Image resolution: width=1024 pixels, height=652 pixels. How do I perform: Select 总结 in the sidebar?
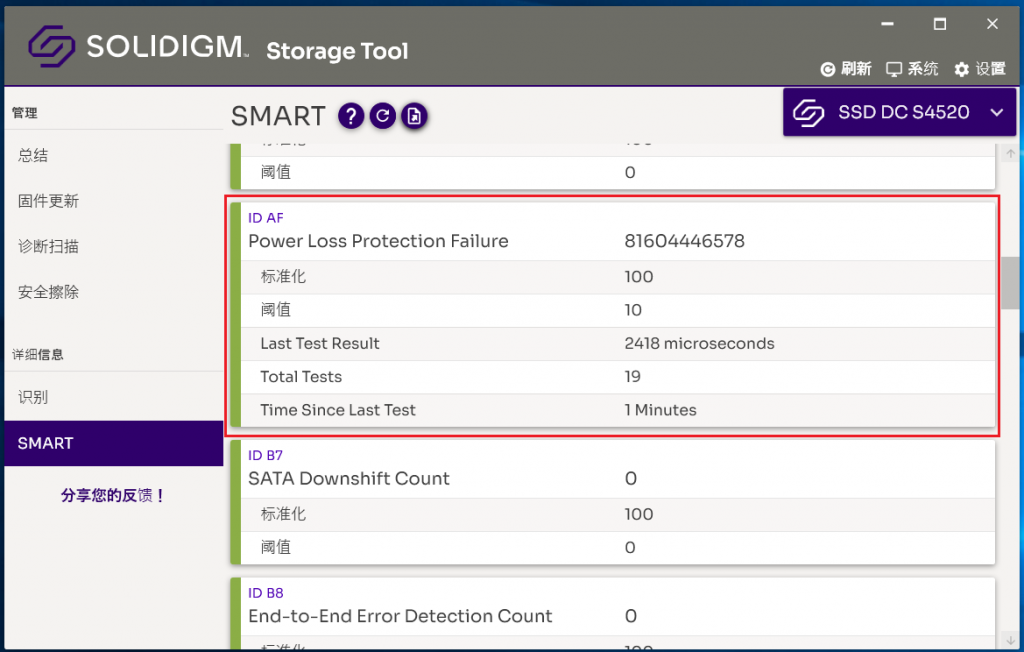(114, 155)
